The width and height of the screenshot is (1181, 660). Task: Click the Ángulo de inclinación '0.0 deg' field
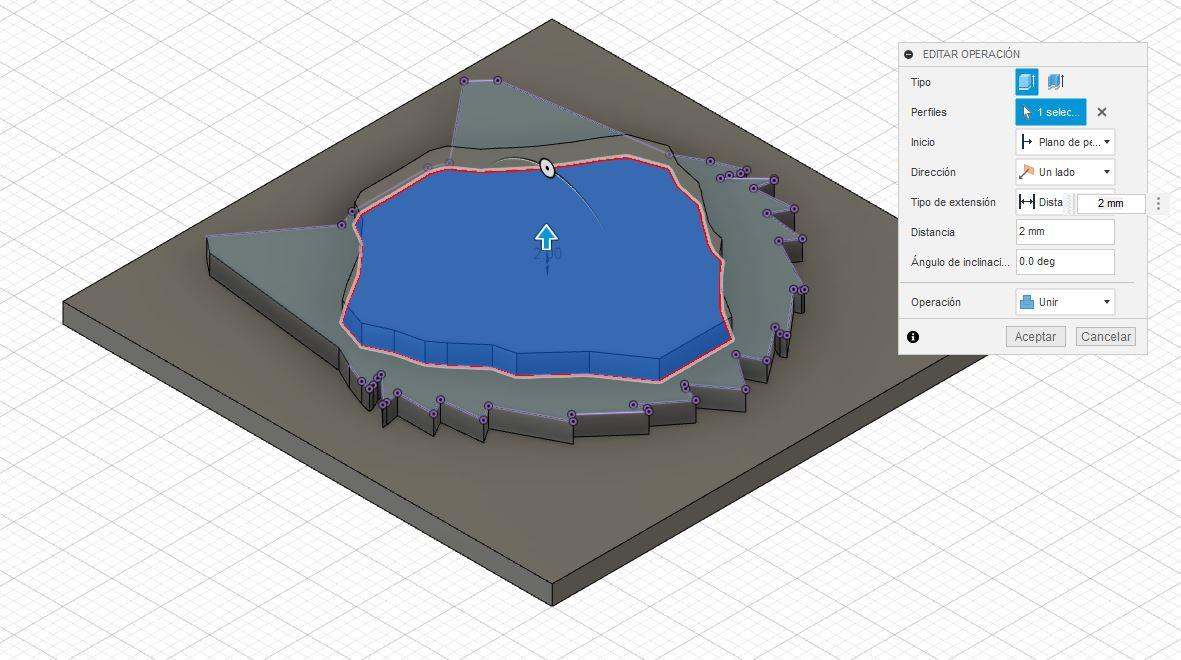pos(1065,261)
